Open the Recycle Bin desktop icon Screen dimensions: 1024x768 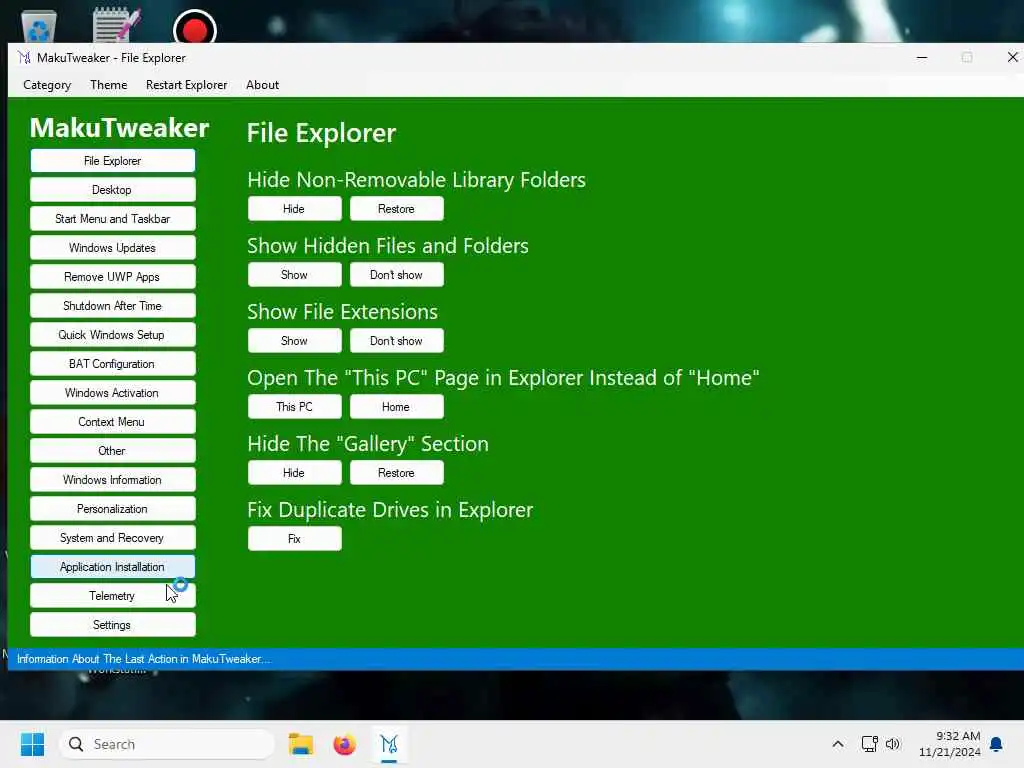pos(39,26)
